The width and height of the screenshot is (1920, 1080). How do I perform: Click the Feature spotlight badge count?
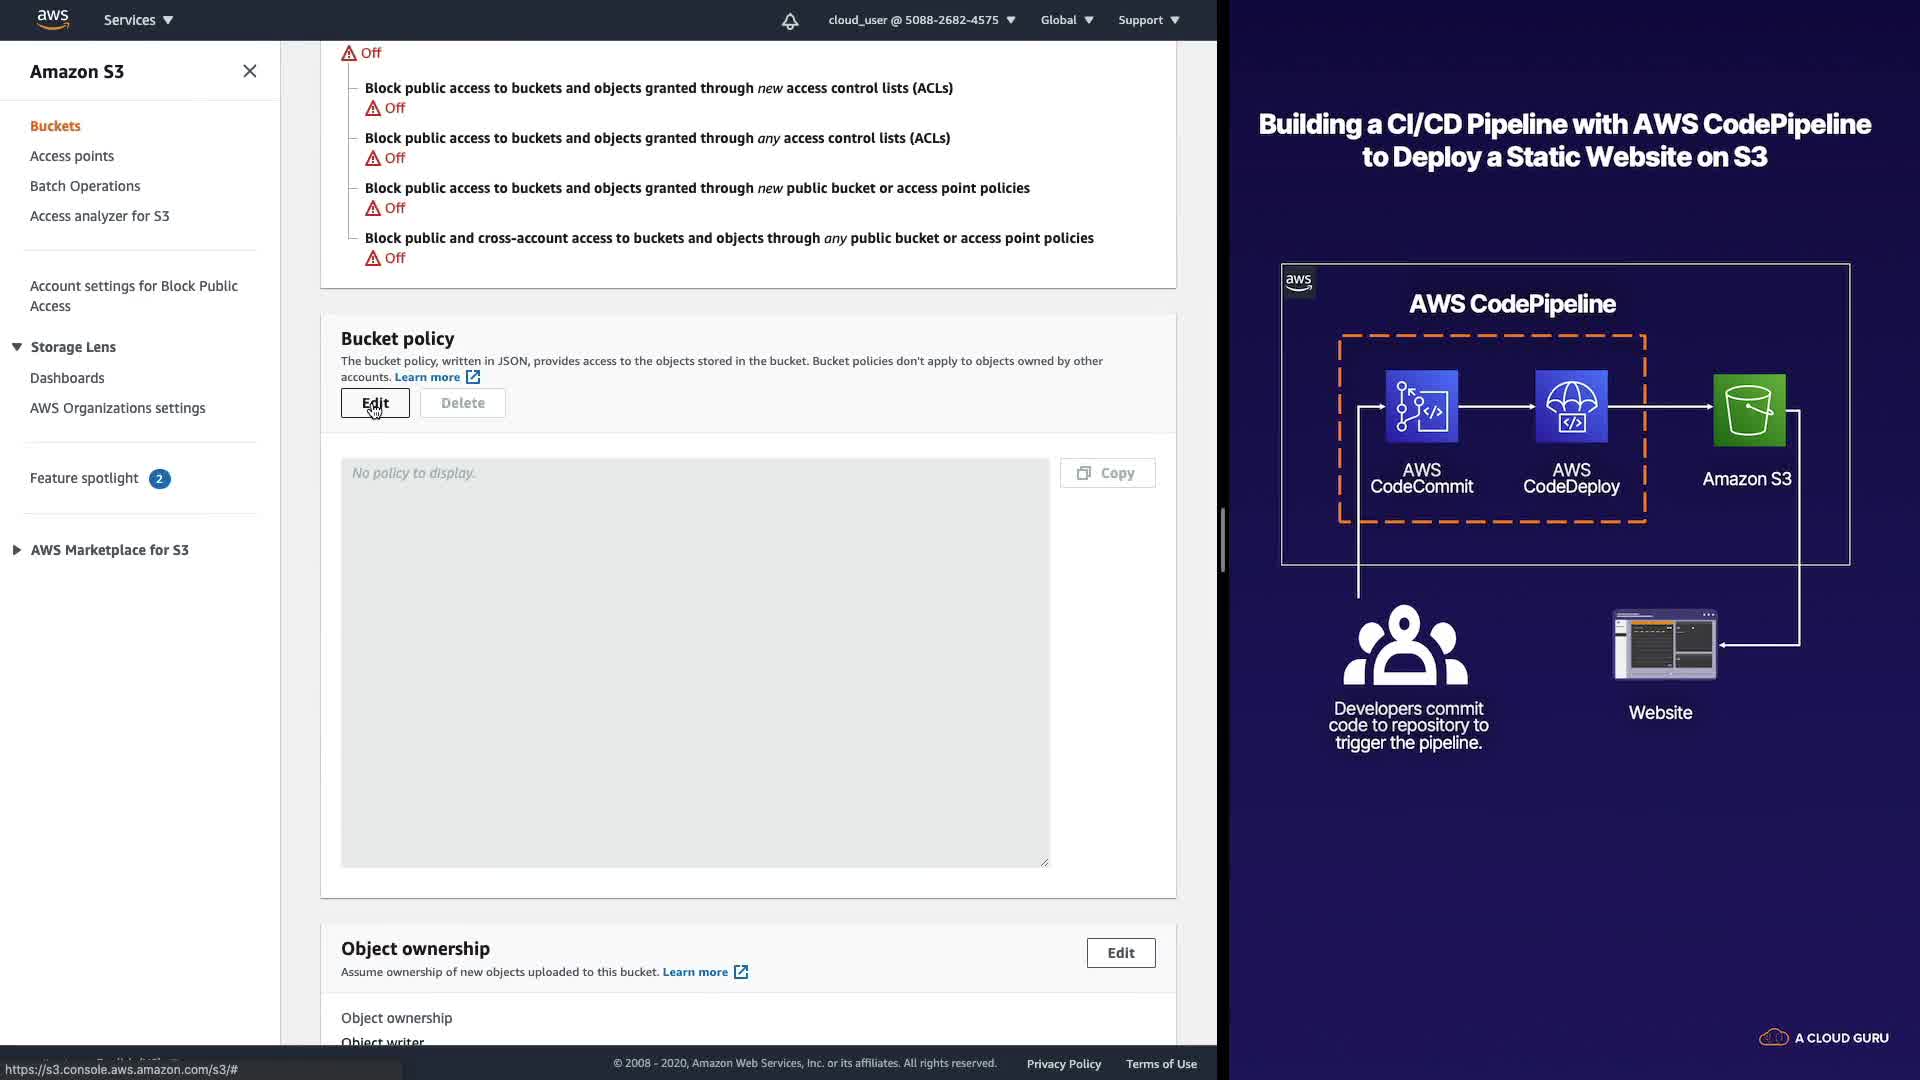159,479
